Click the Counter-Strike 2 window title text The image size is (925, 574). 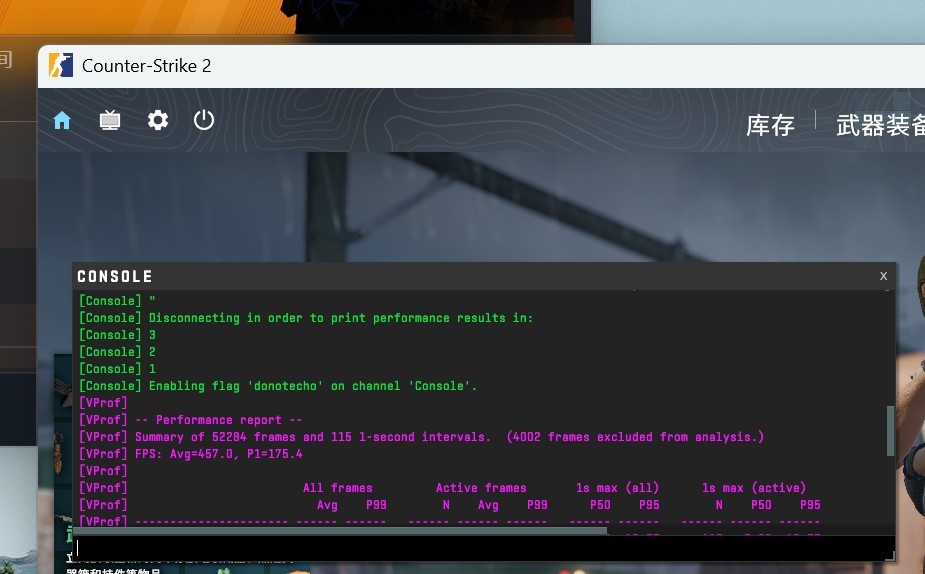[x=146, y=65]
